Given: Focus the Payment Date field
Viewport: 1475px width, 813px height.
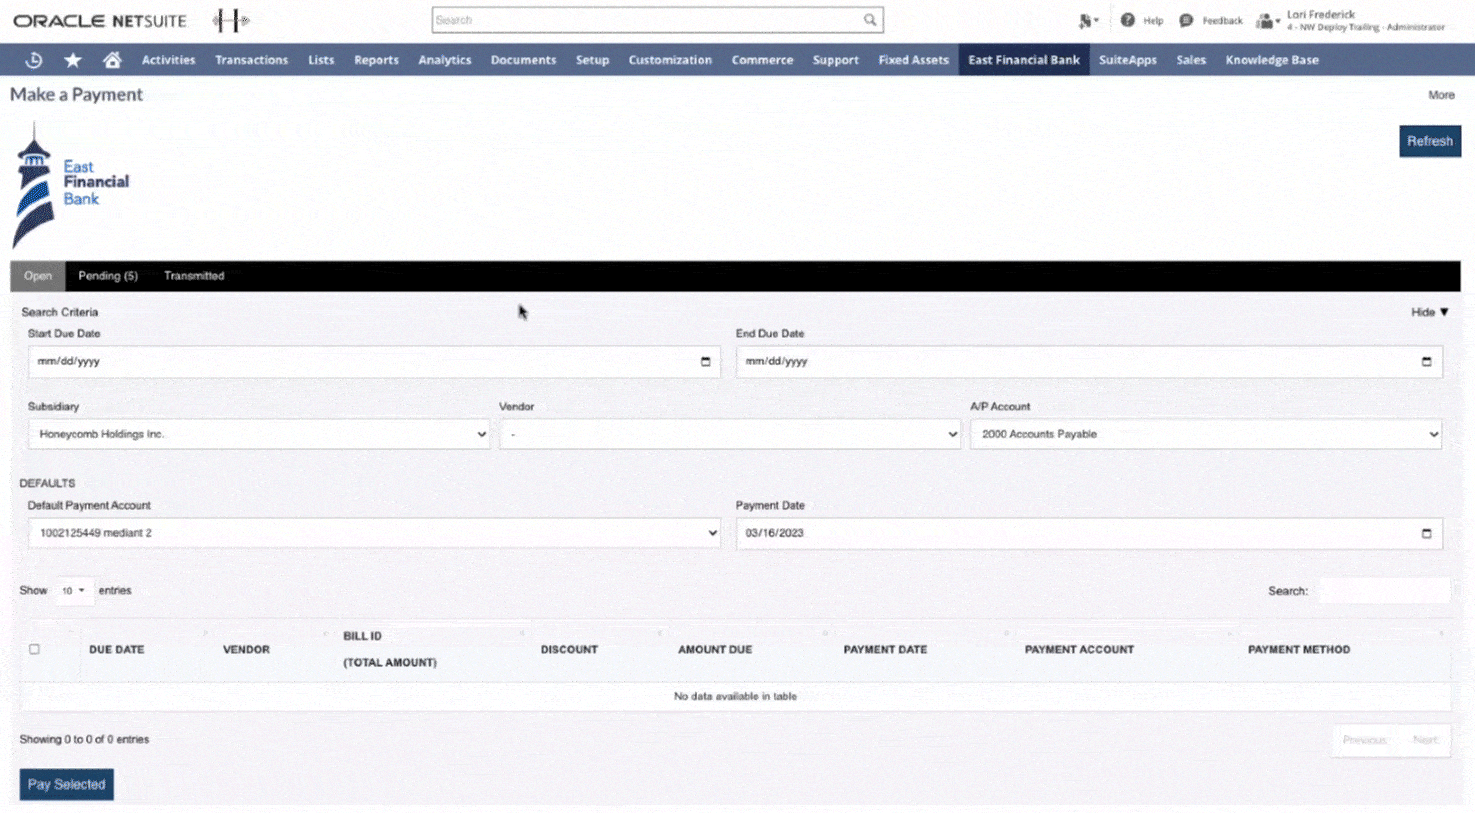Looking at the screenshot, I should 1089,533.
